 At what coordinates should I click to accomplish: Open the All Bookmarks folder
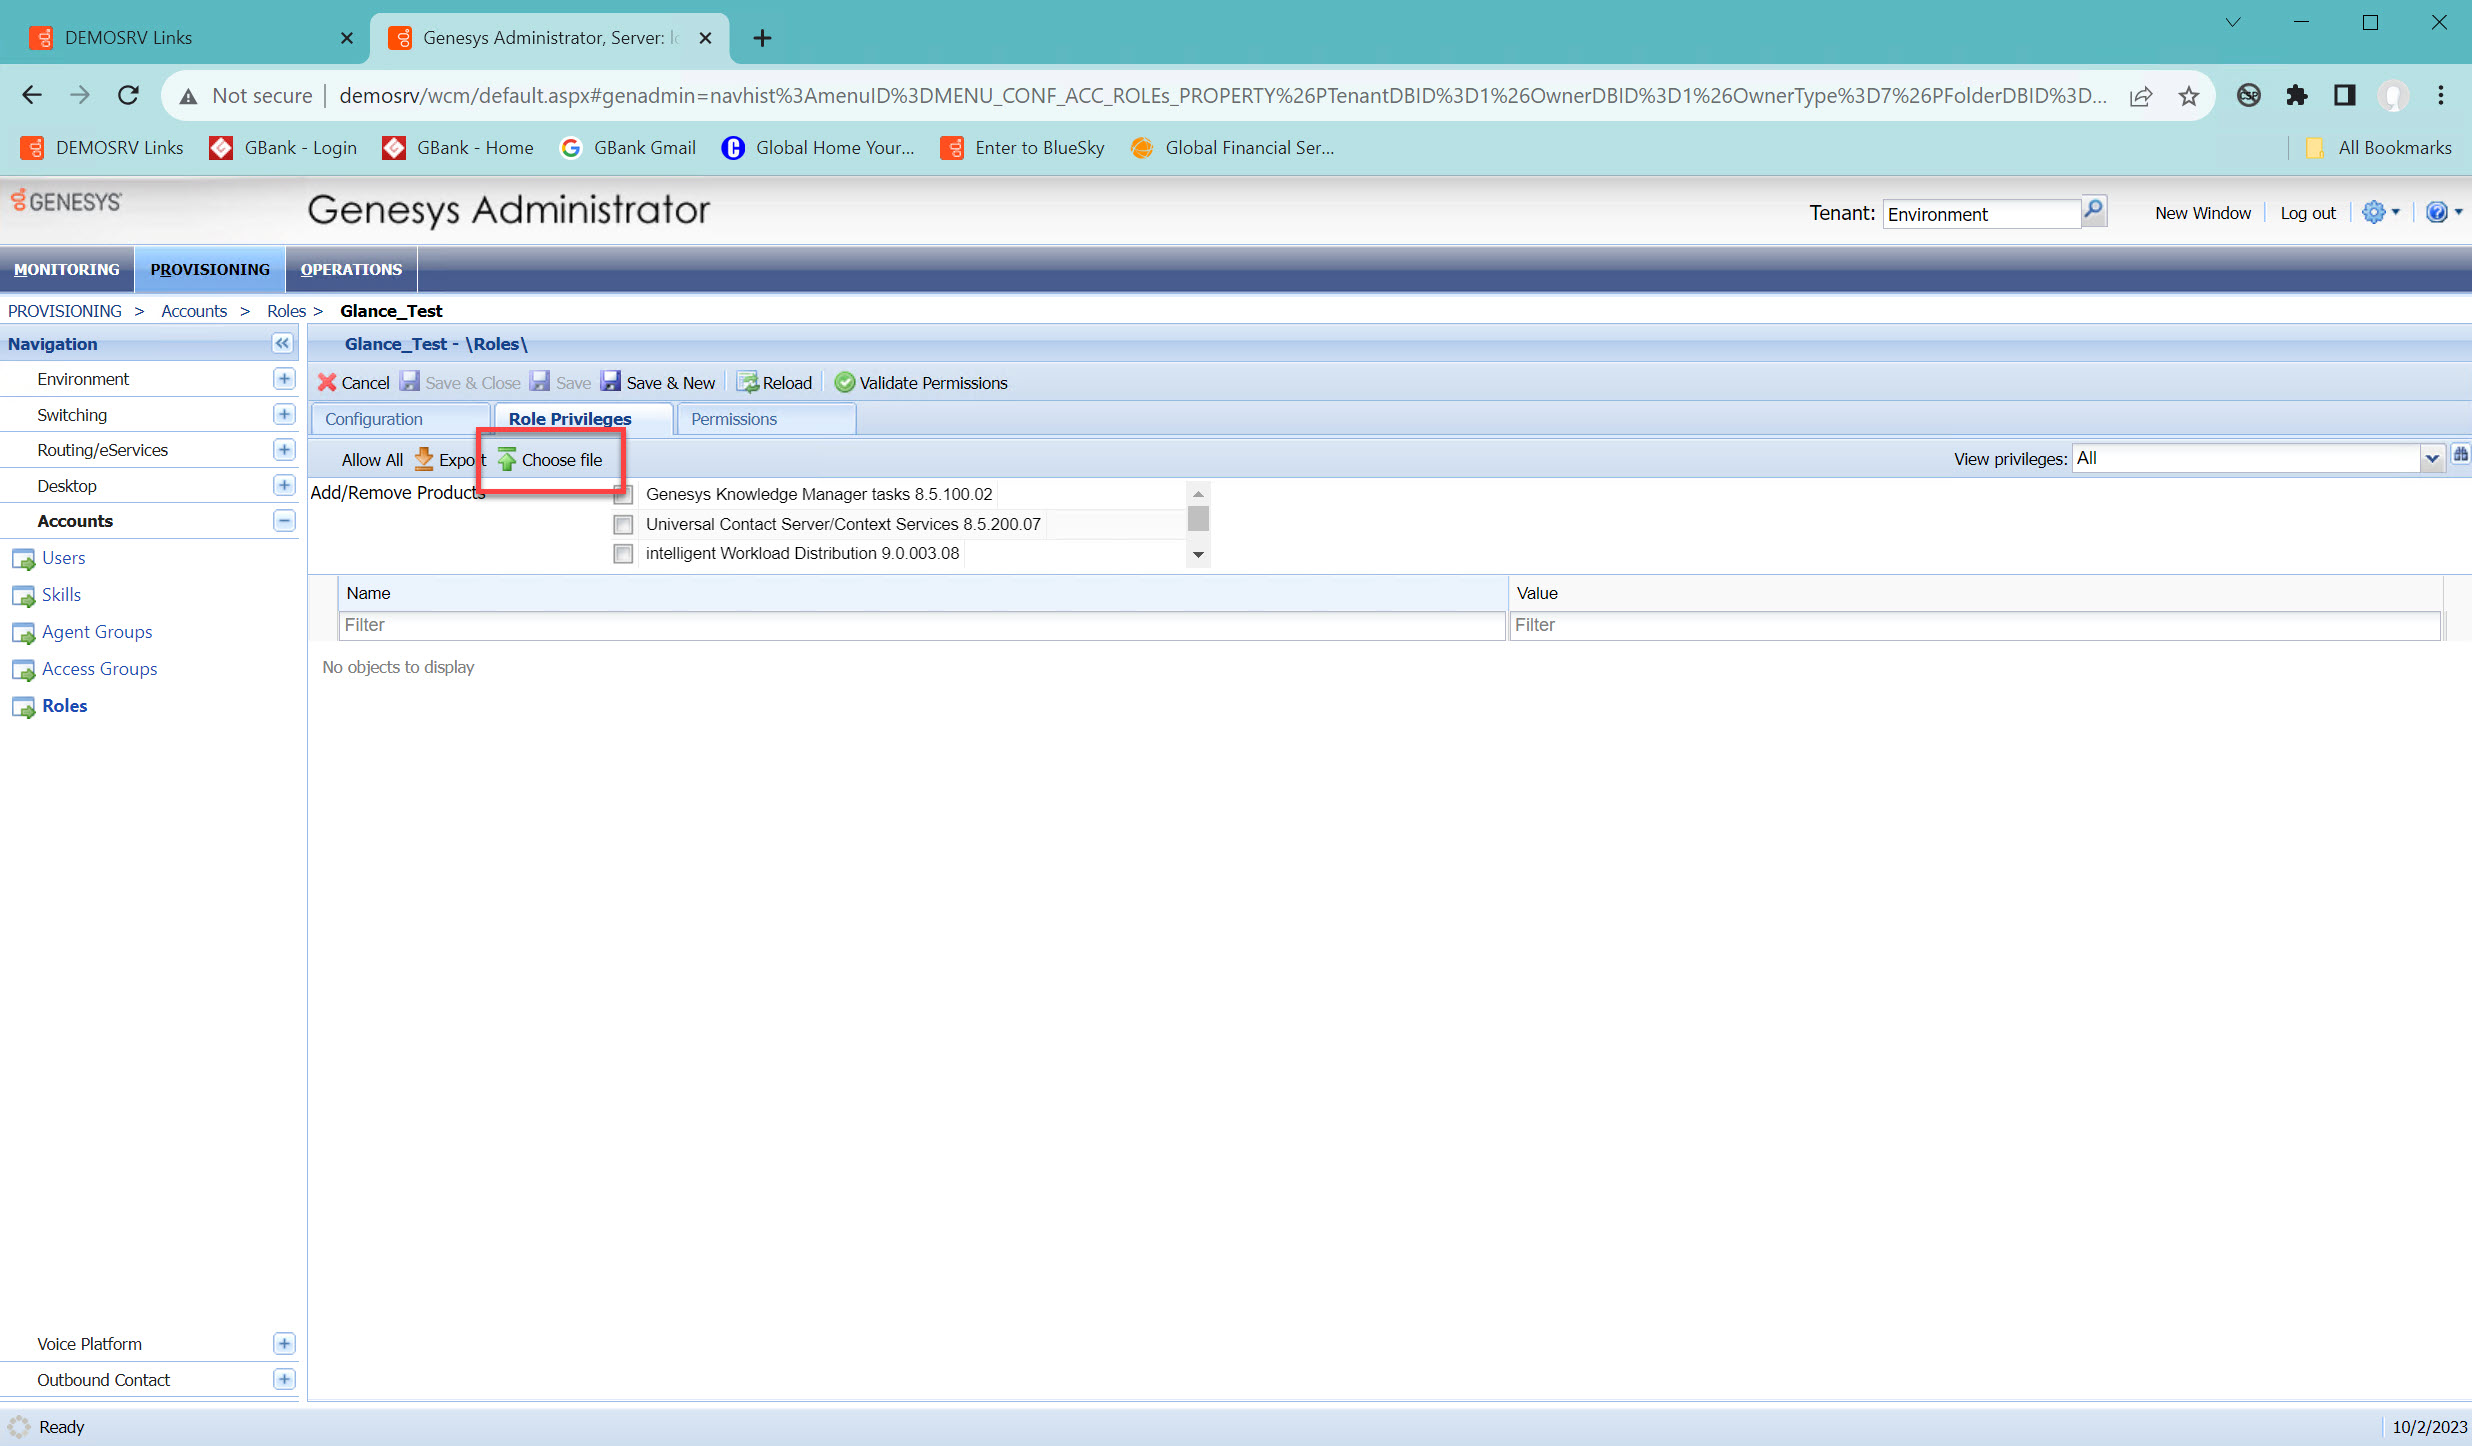click(2379, 148)
